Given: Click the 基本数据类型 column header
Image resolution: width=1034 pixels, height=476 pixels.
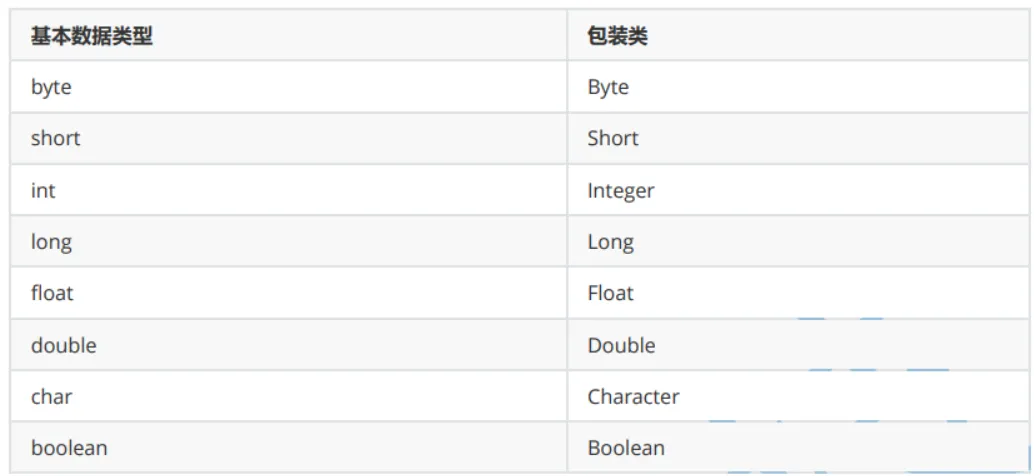Looking at the screenshot, I should pos(91,36).
